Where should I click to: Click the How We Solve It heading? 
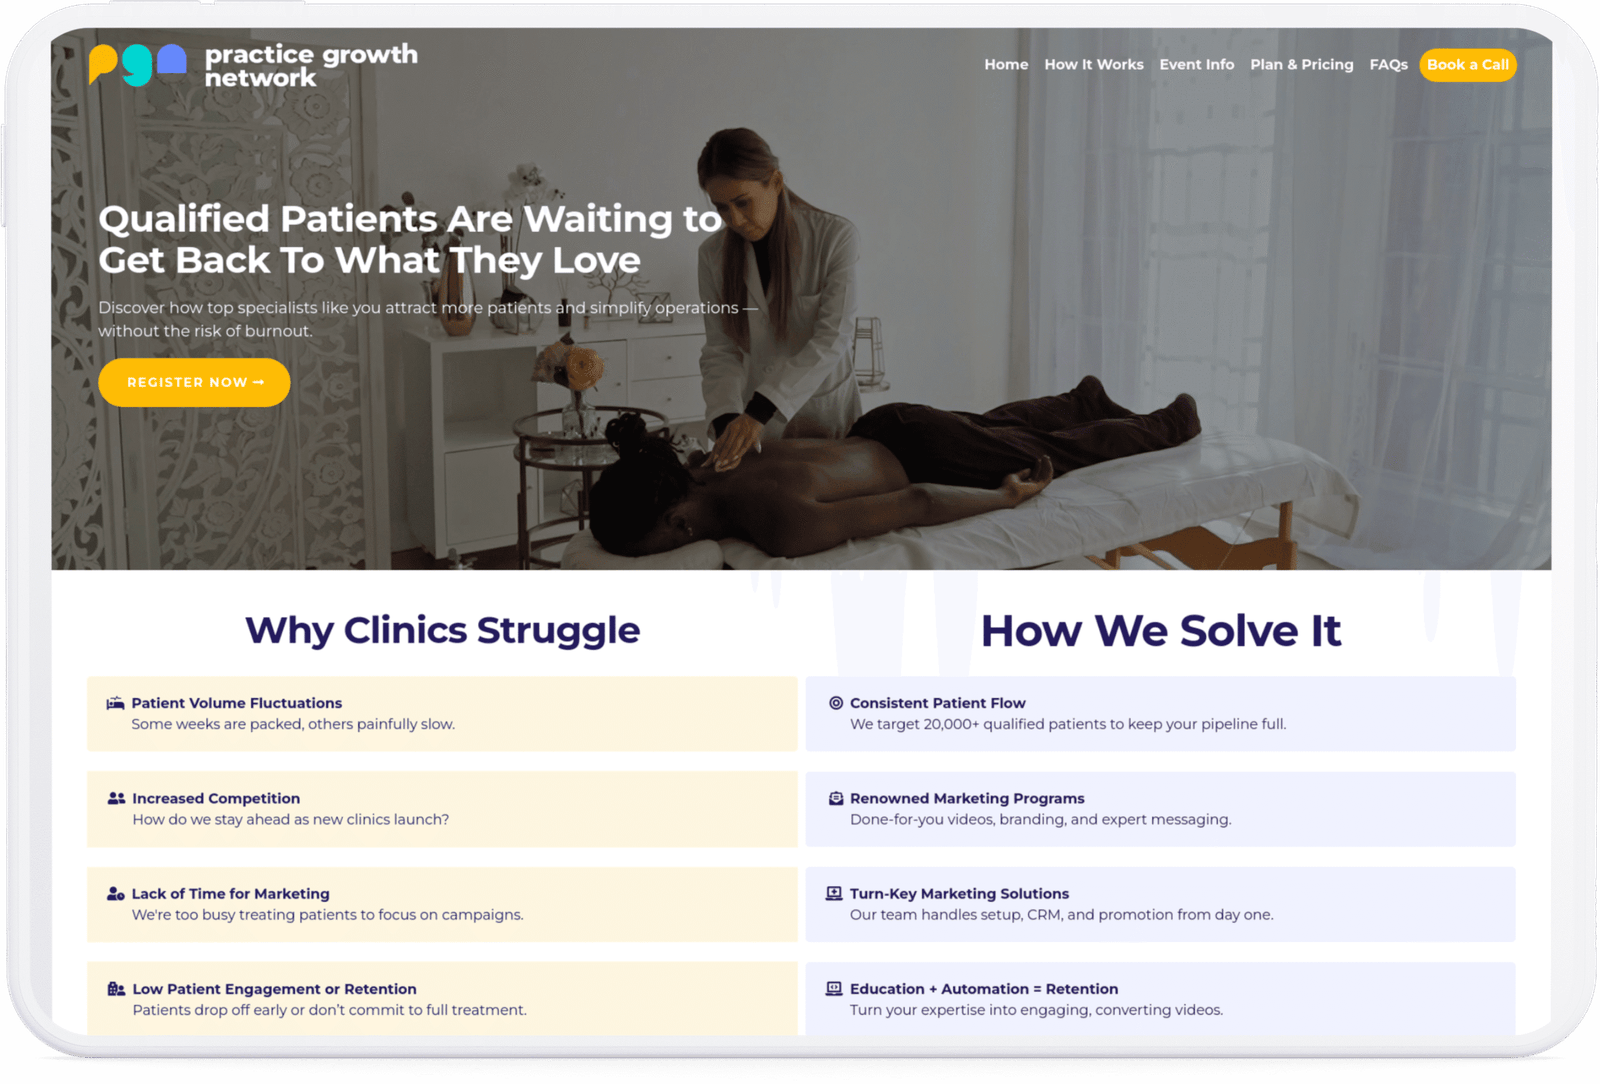coord(1161,631)
